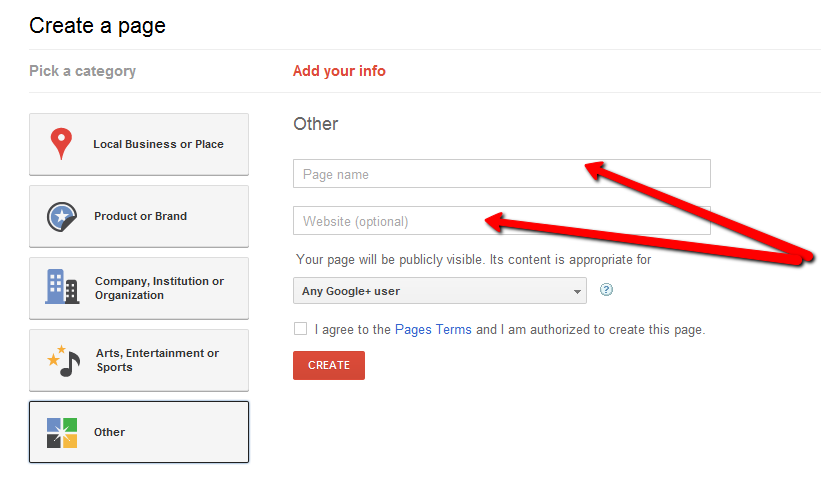The width and height of the screenshot is (821, 481).
Task: Open the Any Google+ user dropdown
Action: coord(440,290)
